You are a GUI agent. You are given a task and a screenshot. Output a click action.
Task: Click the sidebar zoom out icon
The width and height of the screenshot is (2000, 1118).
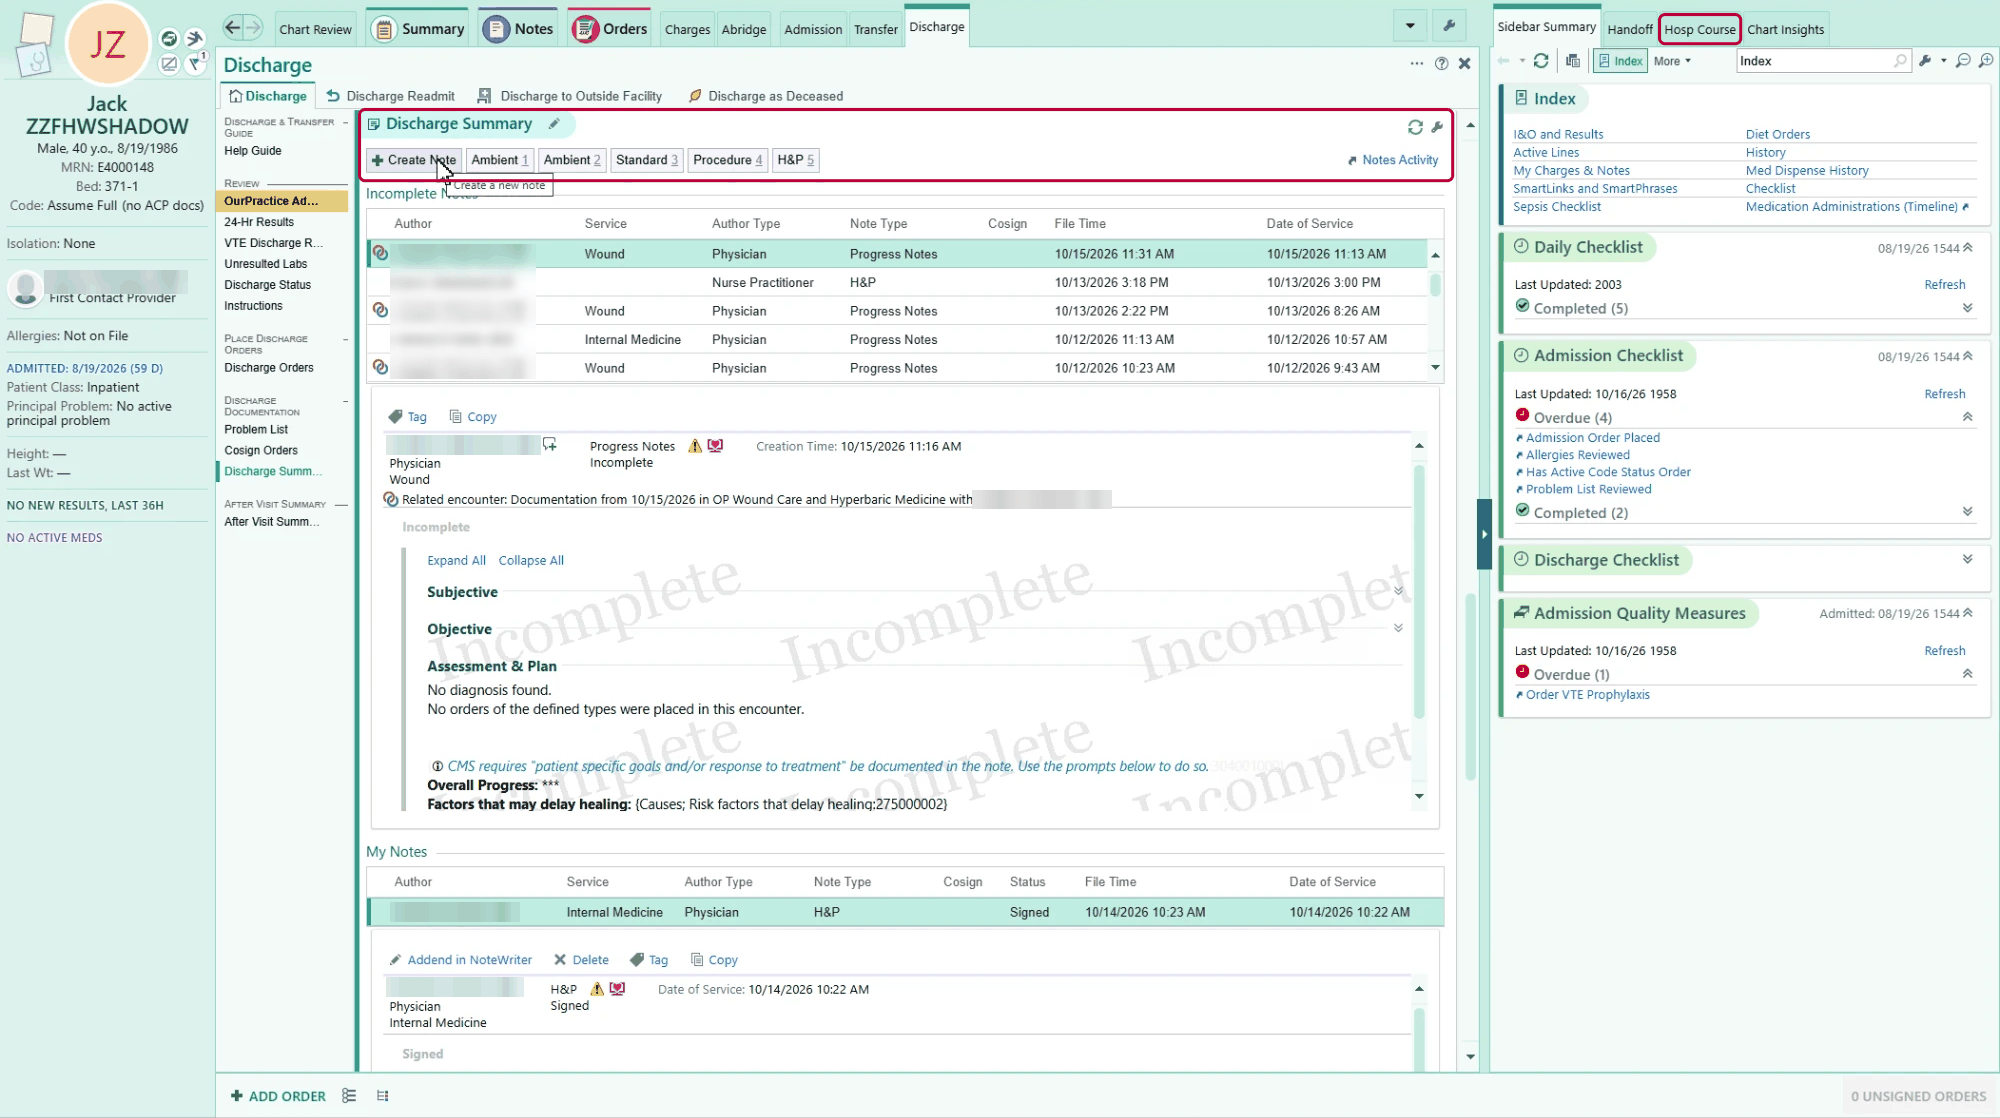click(x=1963, y=61)
